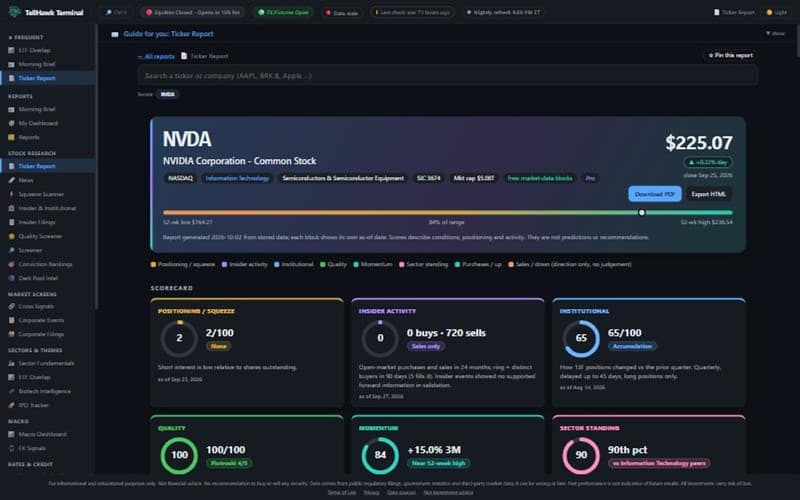Open the Dark Pool Intel sidebar icon

click(11, 279)
